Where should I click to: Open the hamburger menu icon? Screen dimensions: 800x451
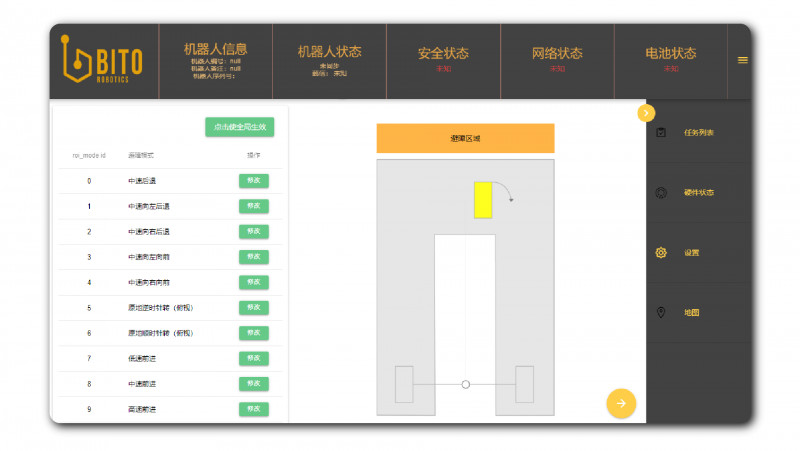(742, 60)
